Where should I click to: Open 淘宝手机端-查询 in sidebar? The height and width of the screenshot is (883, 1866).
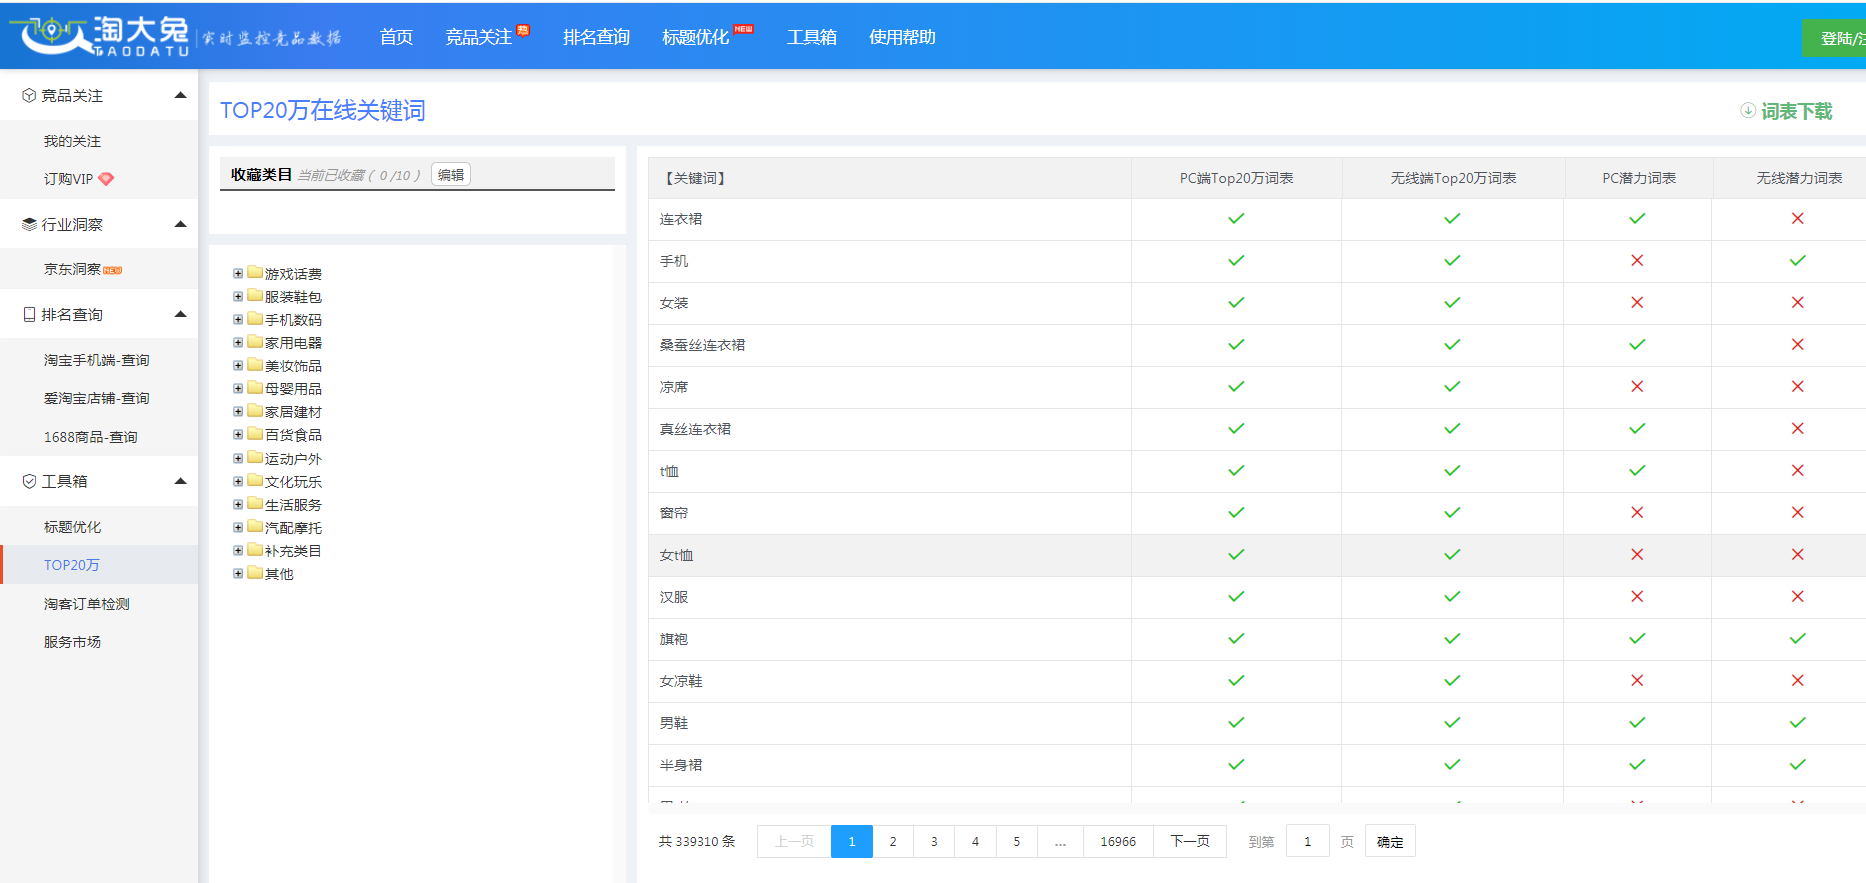(96, 360)
